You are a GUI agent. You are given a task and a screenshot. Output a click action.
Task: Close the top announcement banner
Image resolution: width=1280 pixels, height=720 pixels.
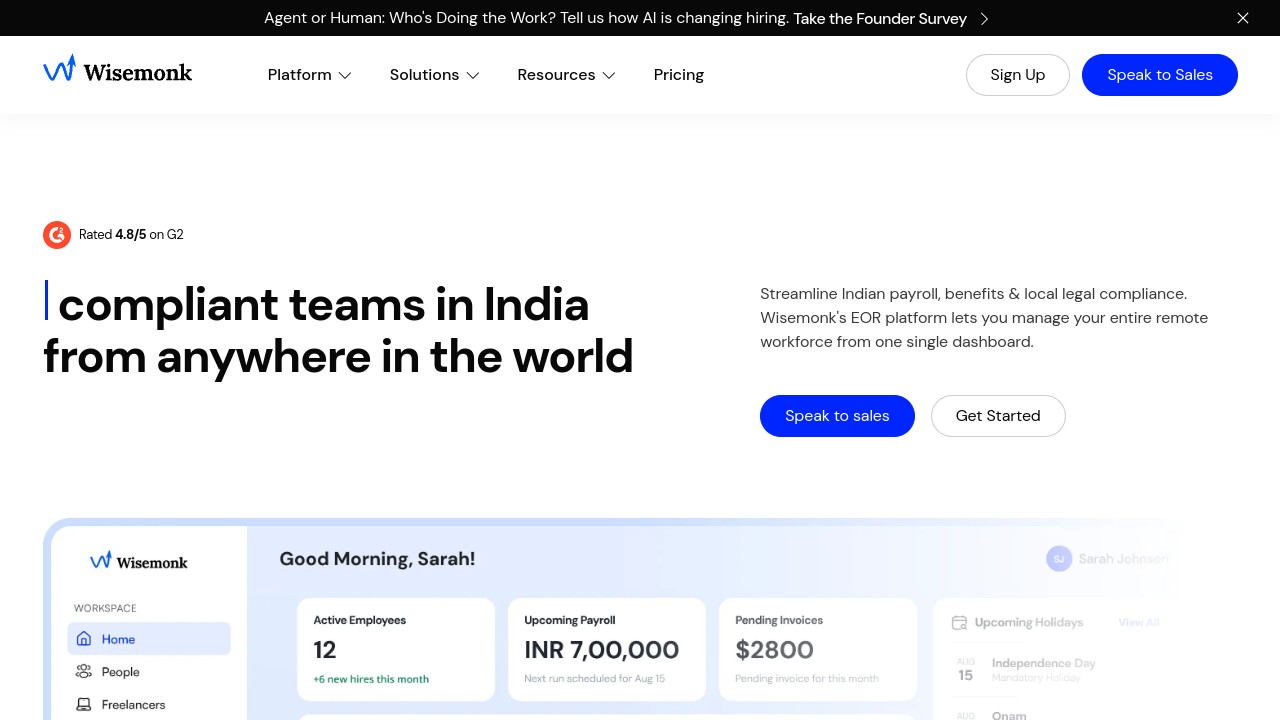point(1243,18)
